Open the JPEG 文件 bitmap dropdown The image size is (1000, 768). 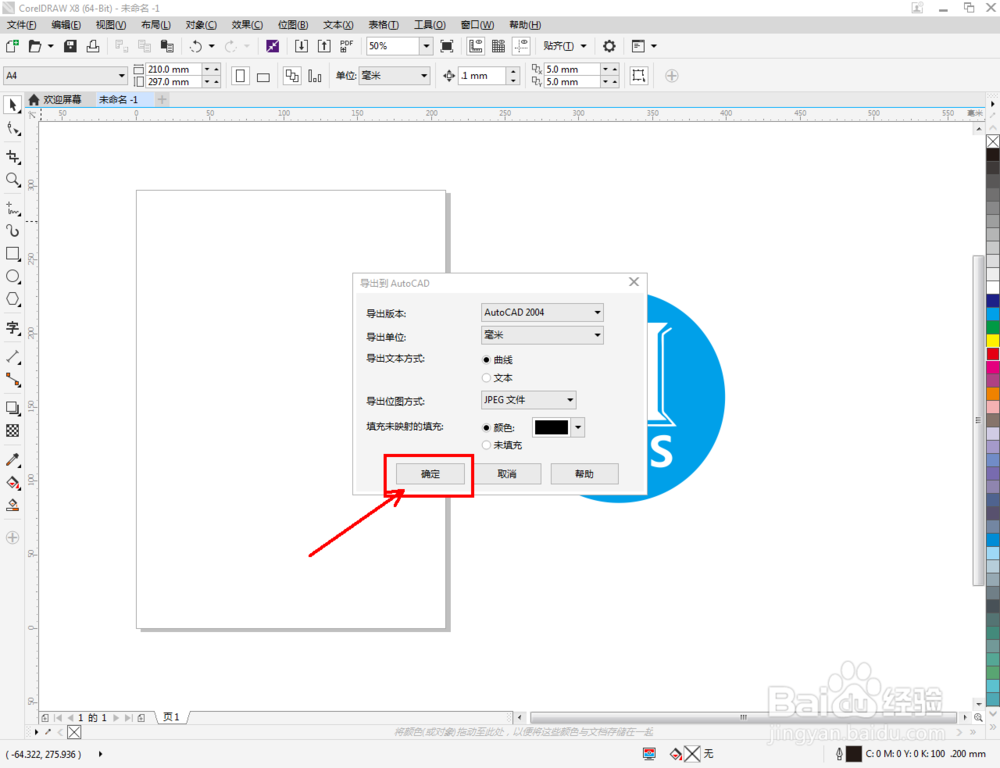pyautogui.click(x=529, y=400)
